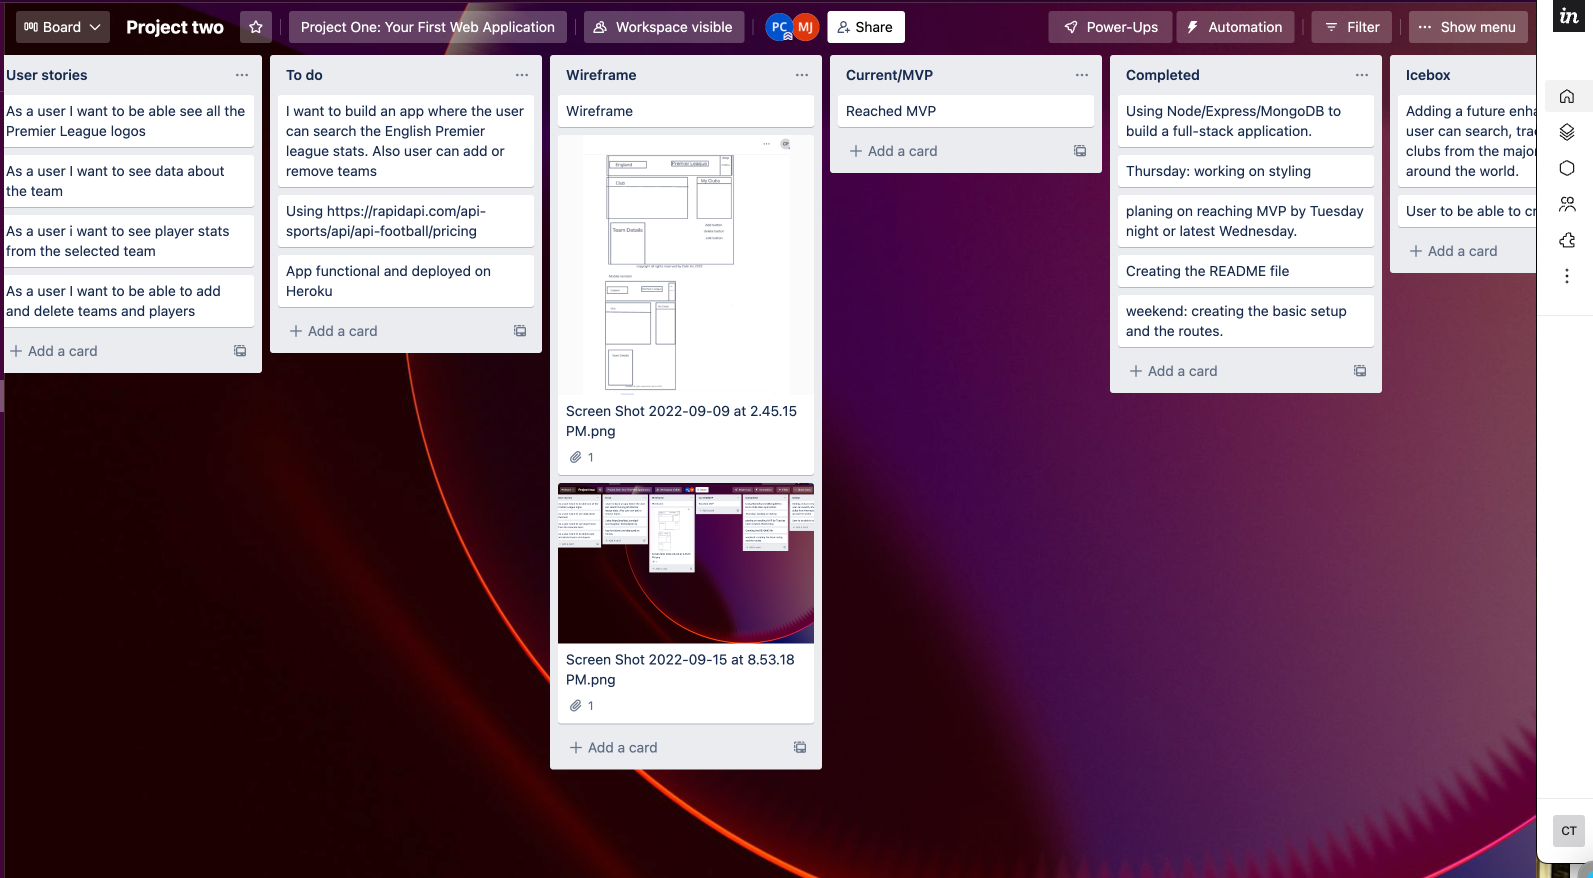Add a card to Wireframe list

click(x=614, y=747)
